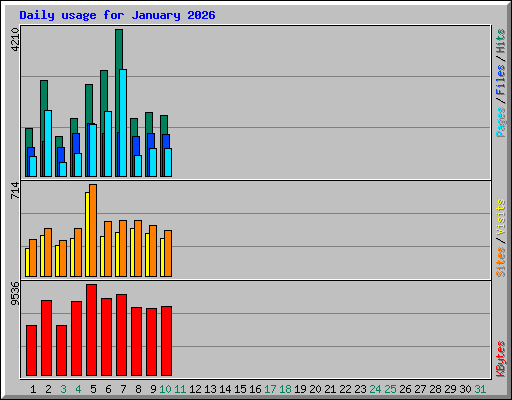Select the day 8 orange sites bar
The height and width of the screenshot is (400, 512).
(x=138, y=248)
